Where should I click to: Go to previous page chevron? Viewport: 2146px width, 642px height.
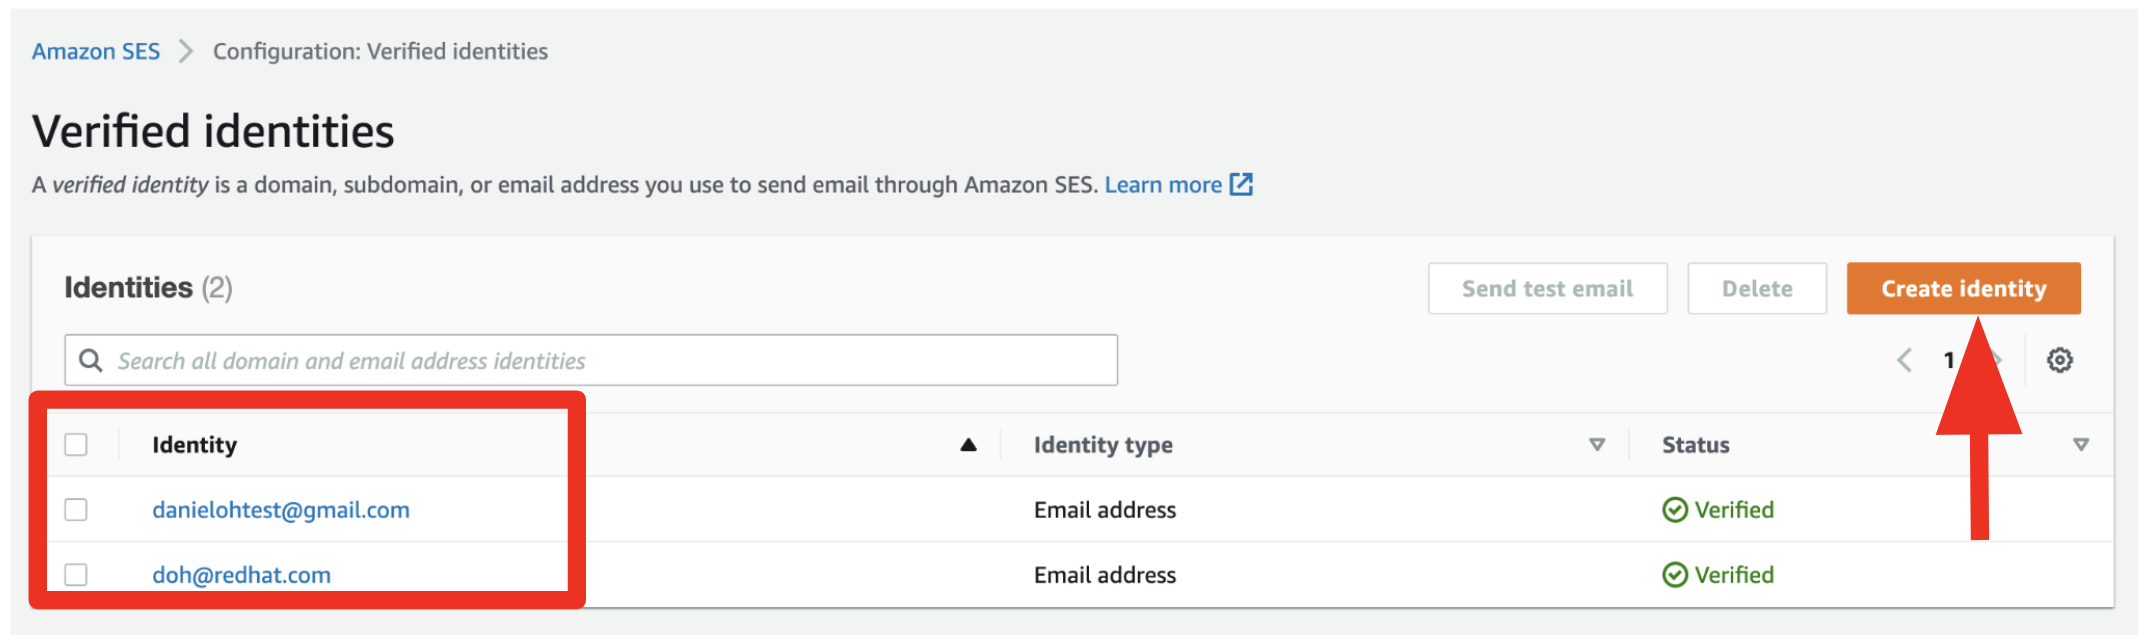[1904, 360]
